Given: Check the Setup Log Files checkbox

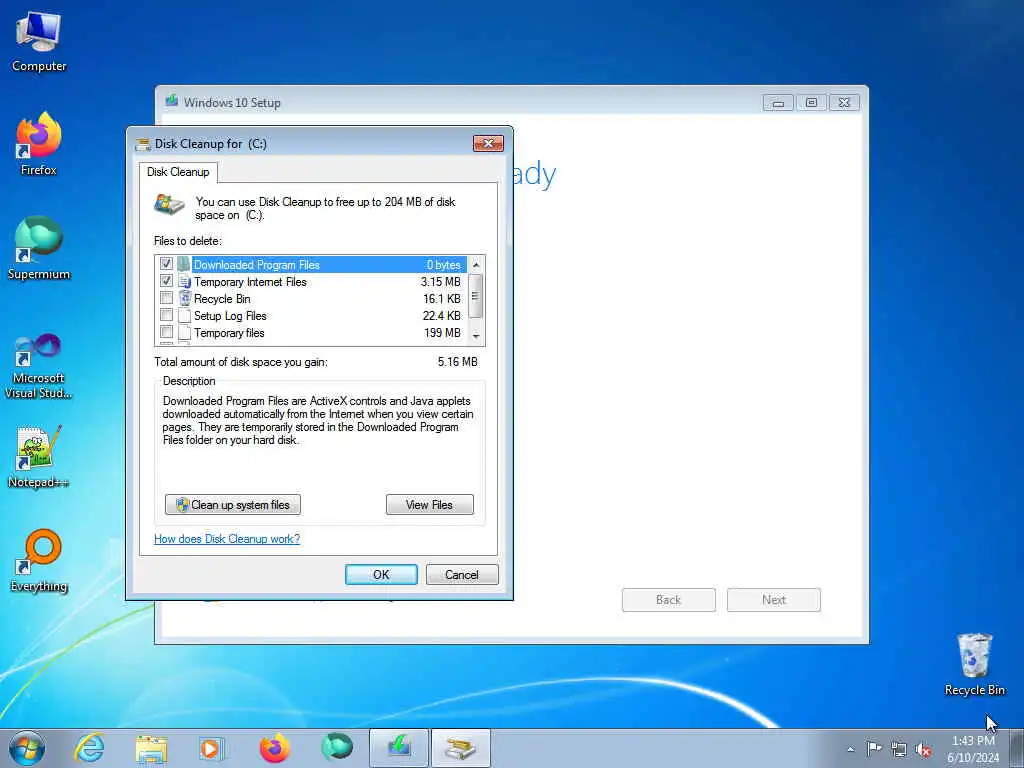Looking at the screenshot, I should [167, 315].
